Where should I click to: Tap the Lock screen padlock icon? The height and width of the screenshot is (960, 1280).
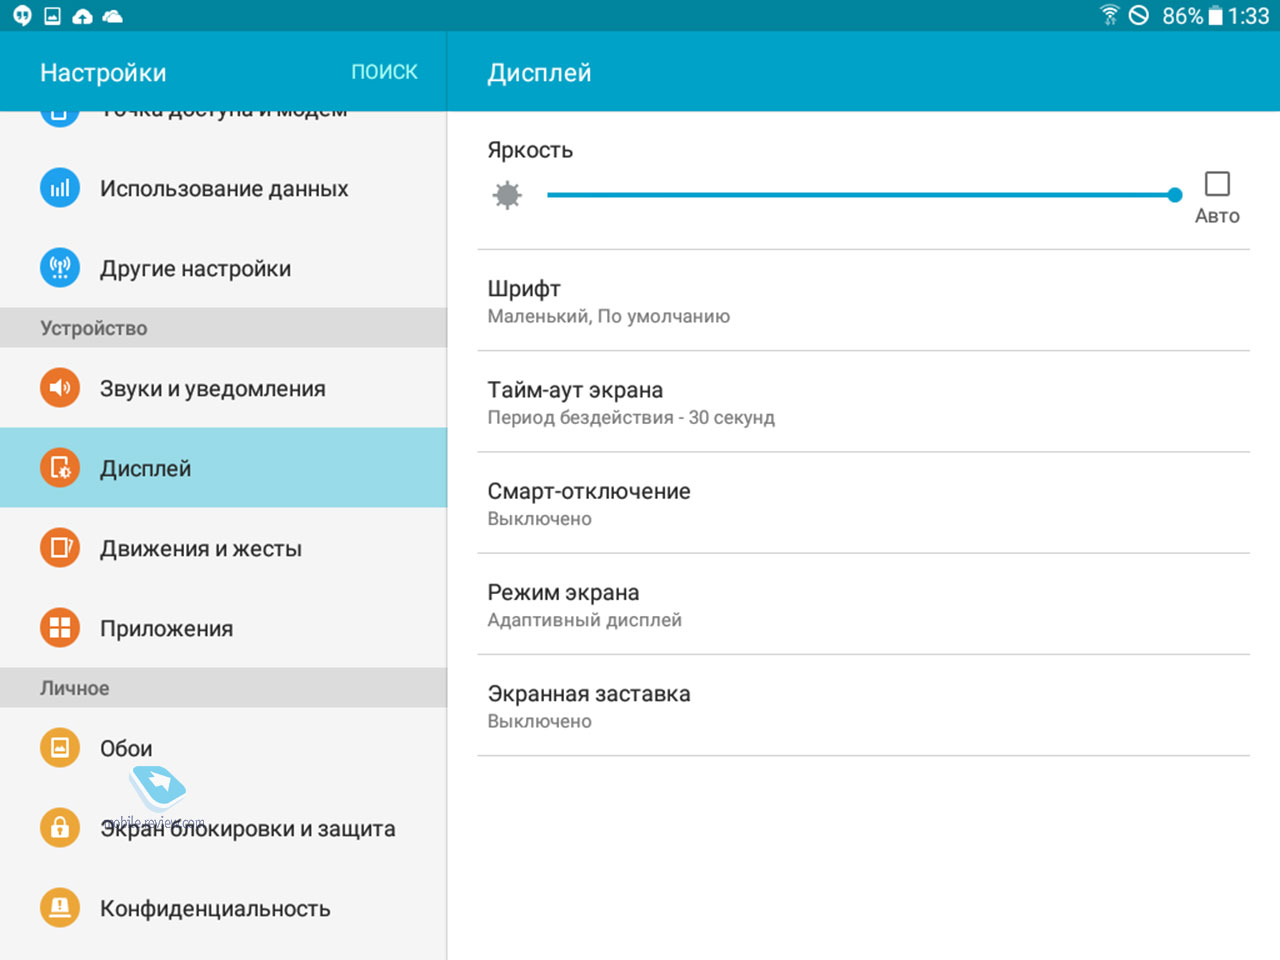[x=60, y=828]
